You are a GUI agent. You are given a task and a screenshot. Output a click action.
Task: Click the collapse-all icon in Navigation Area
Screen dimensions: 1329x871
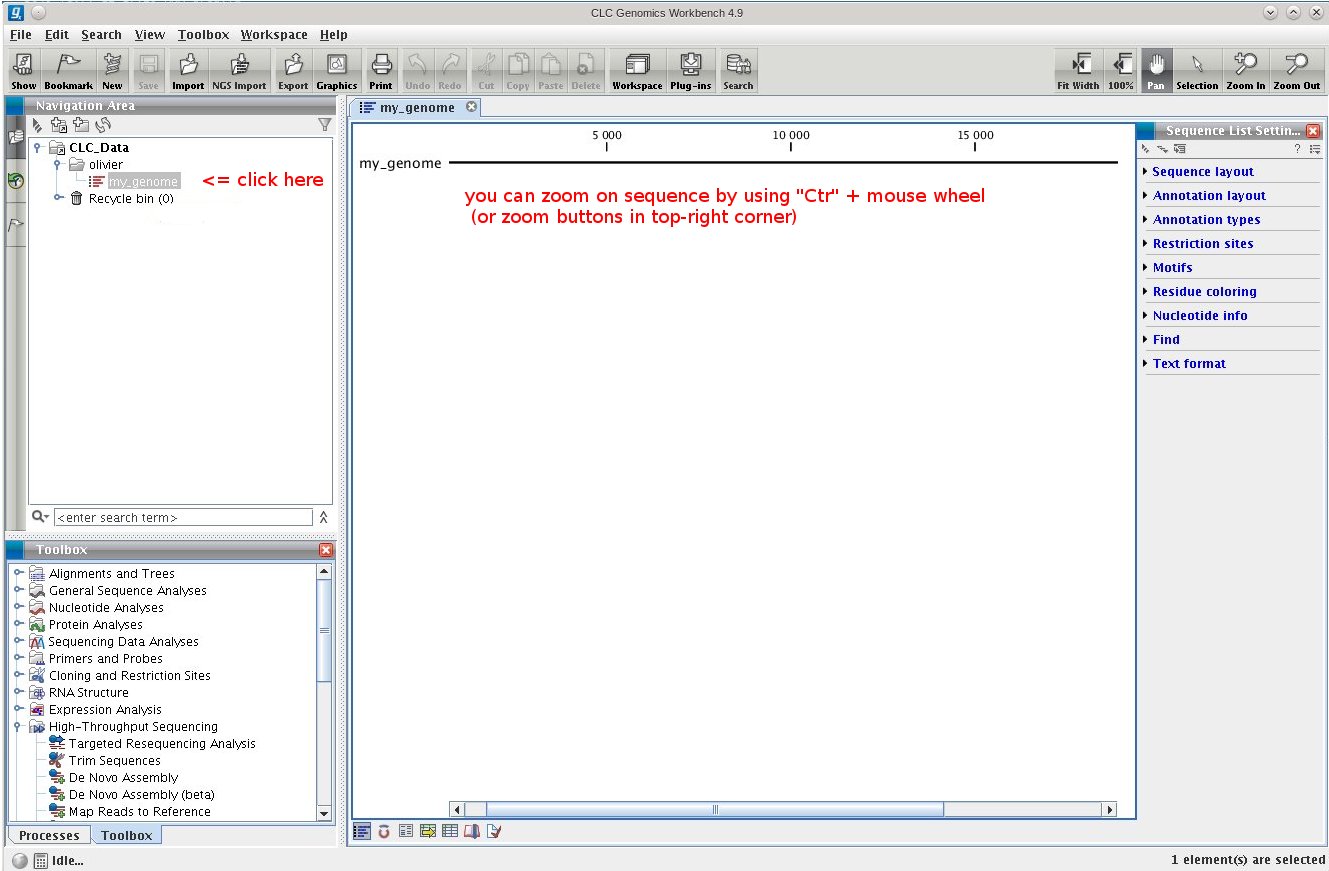click(38, 125)
